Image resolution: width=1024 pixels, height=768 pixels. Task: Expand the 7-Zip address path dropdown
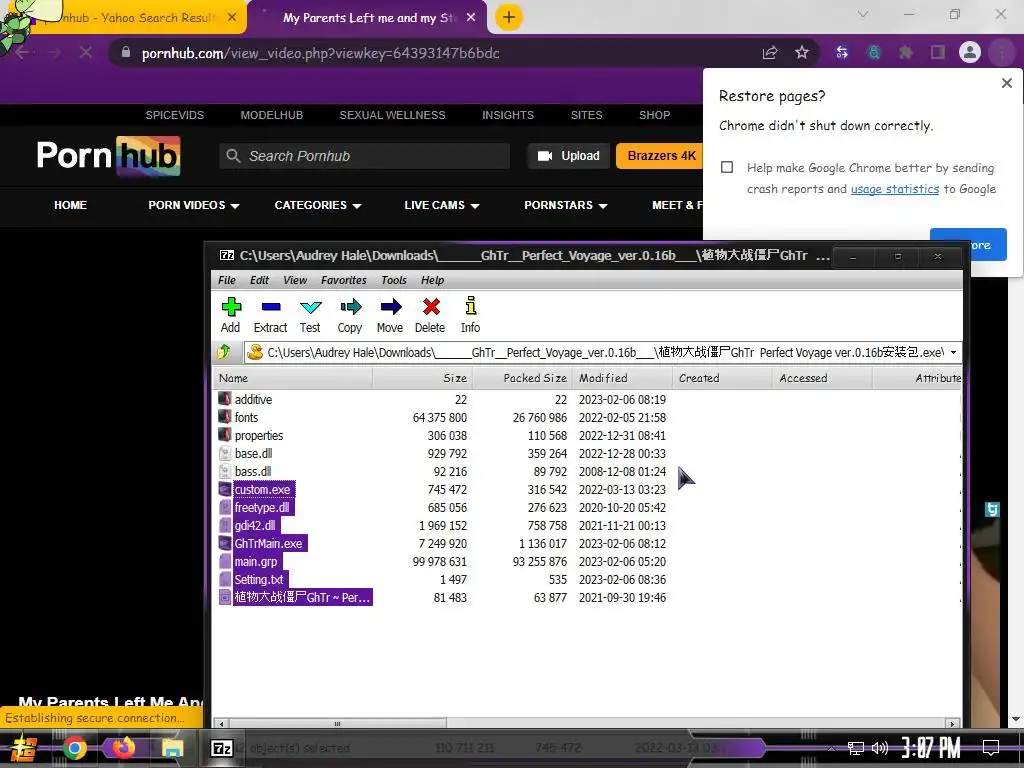pos(953,353)
